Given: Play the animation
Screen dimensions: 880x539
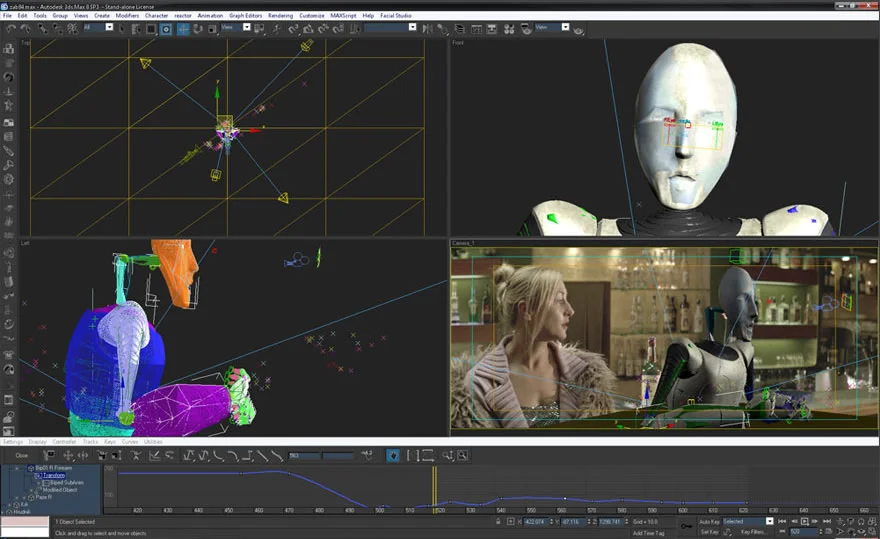Looking at the screenshot, I should point(805,522).
